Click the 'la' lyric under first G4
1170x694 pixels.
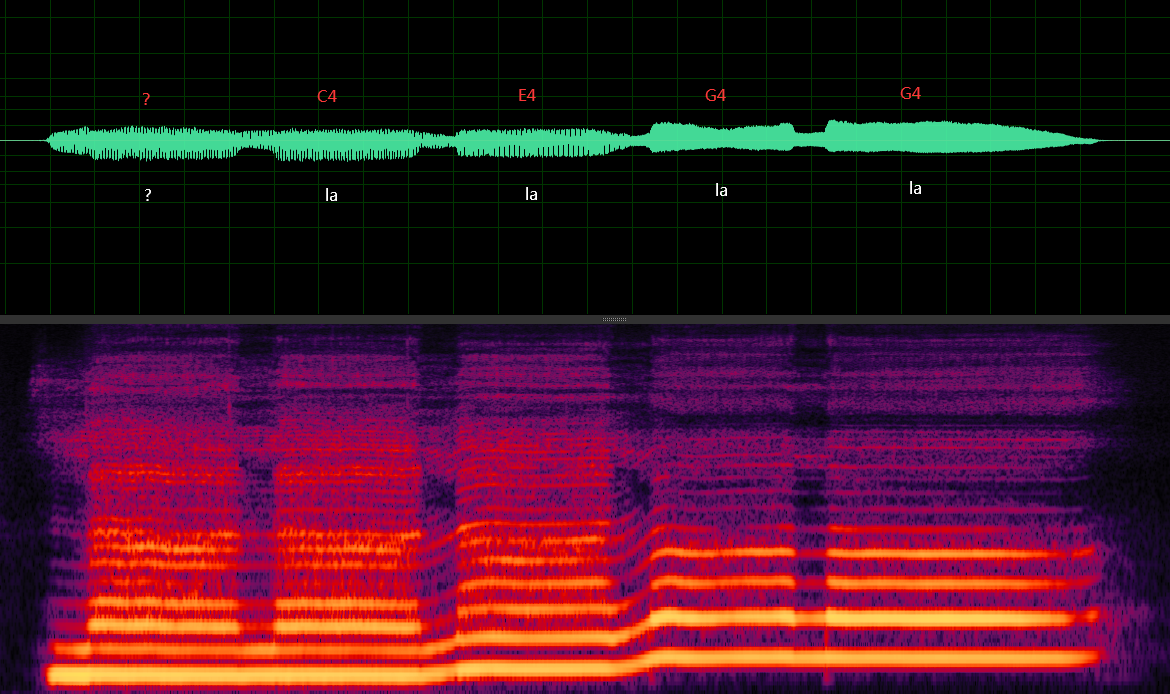[x=721, y=190]
